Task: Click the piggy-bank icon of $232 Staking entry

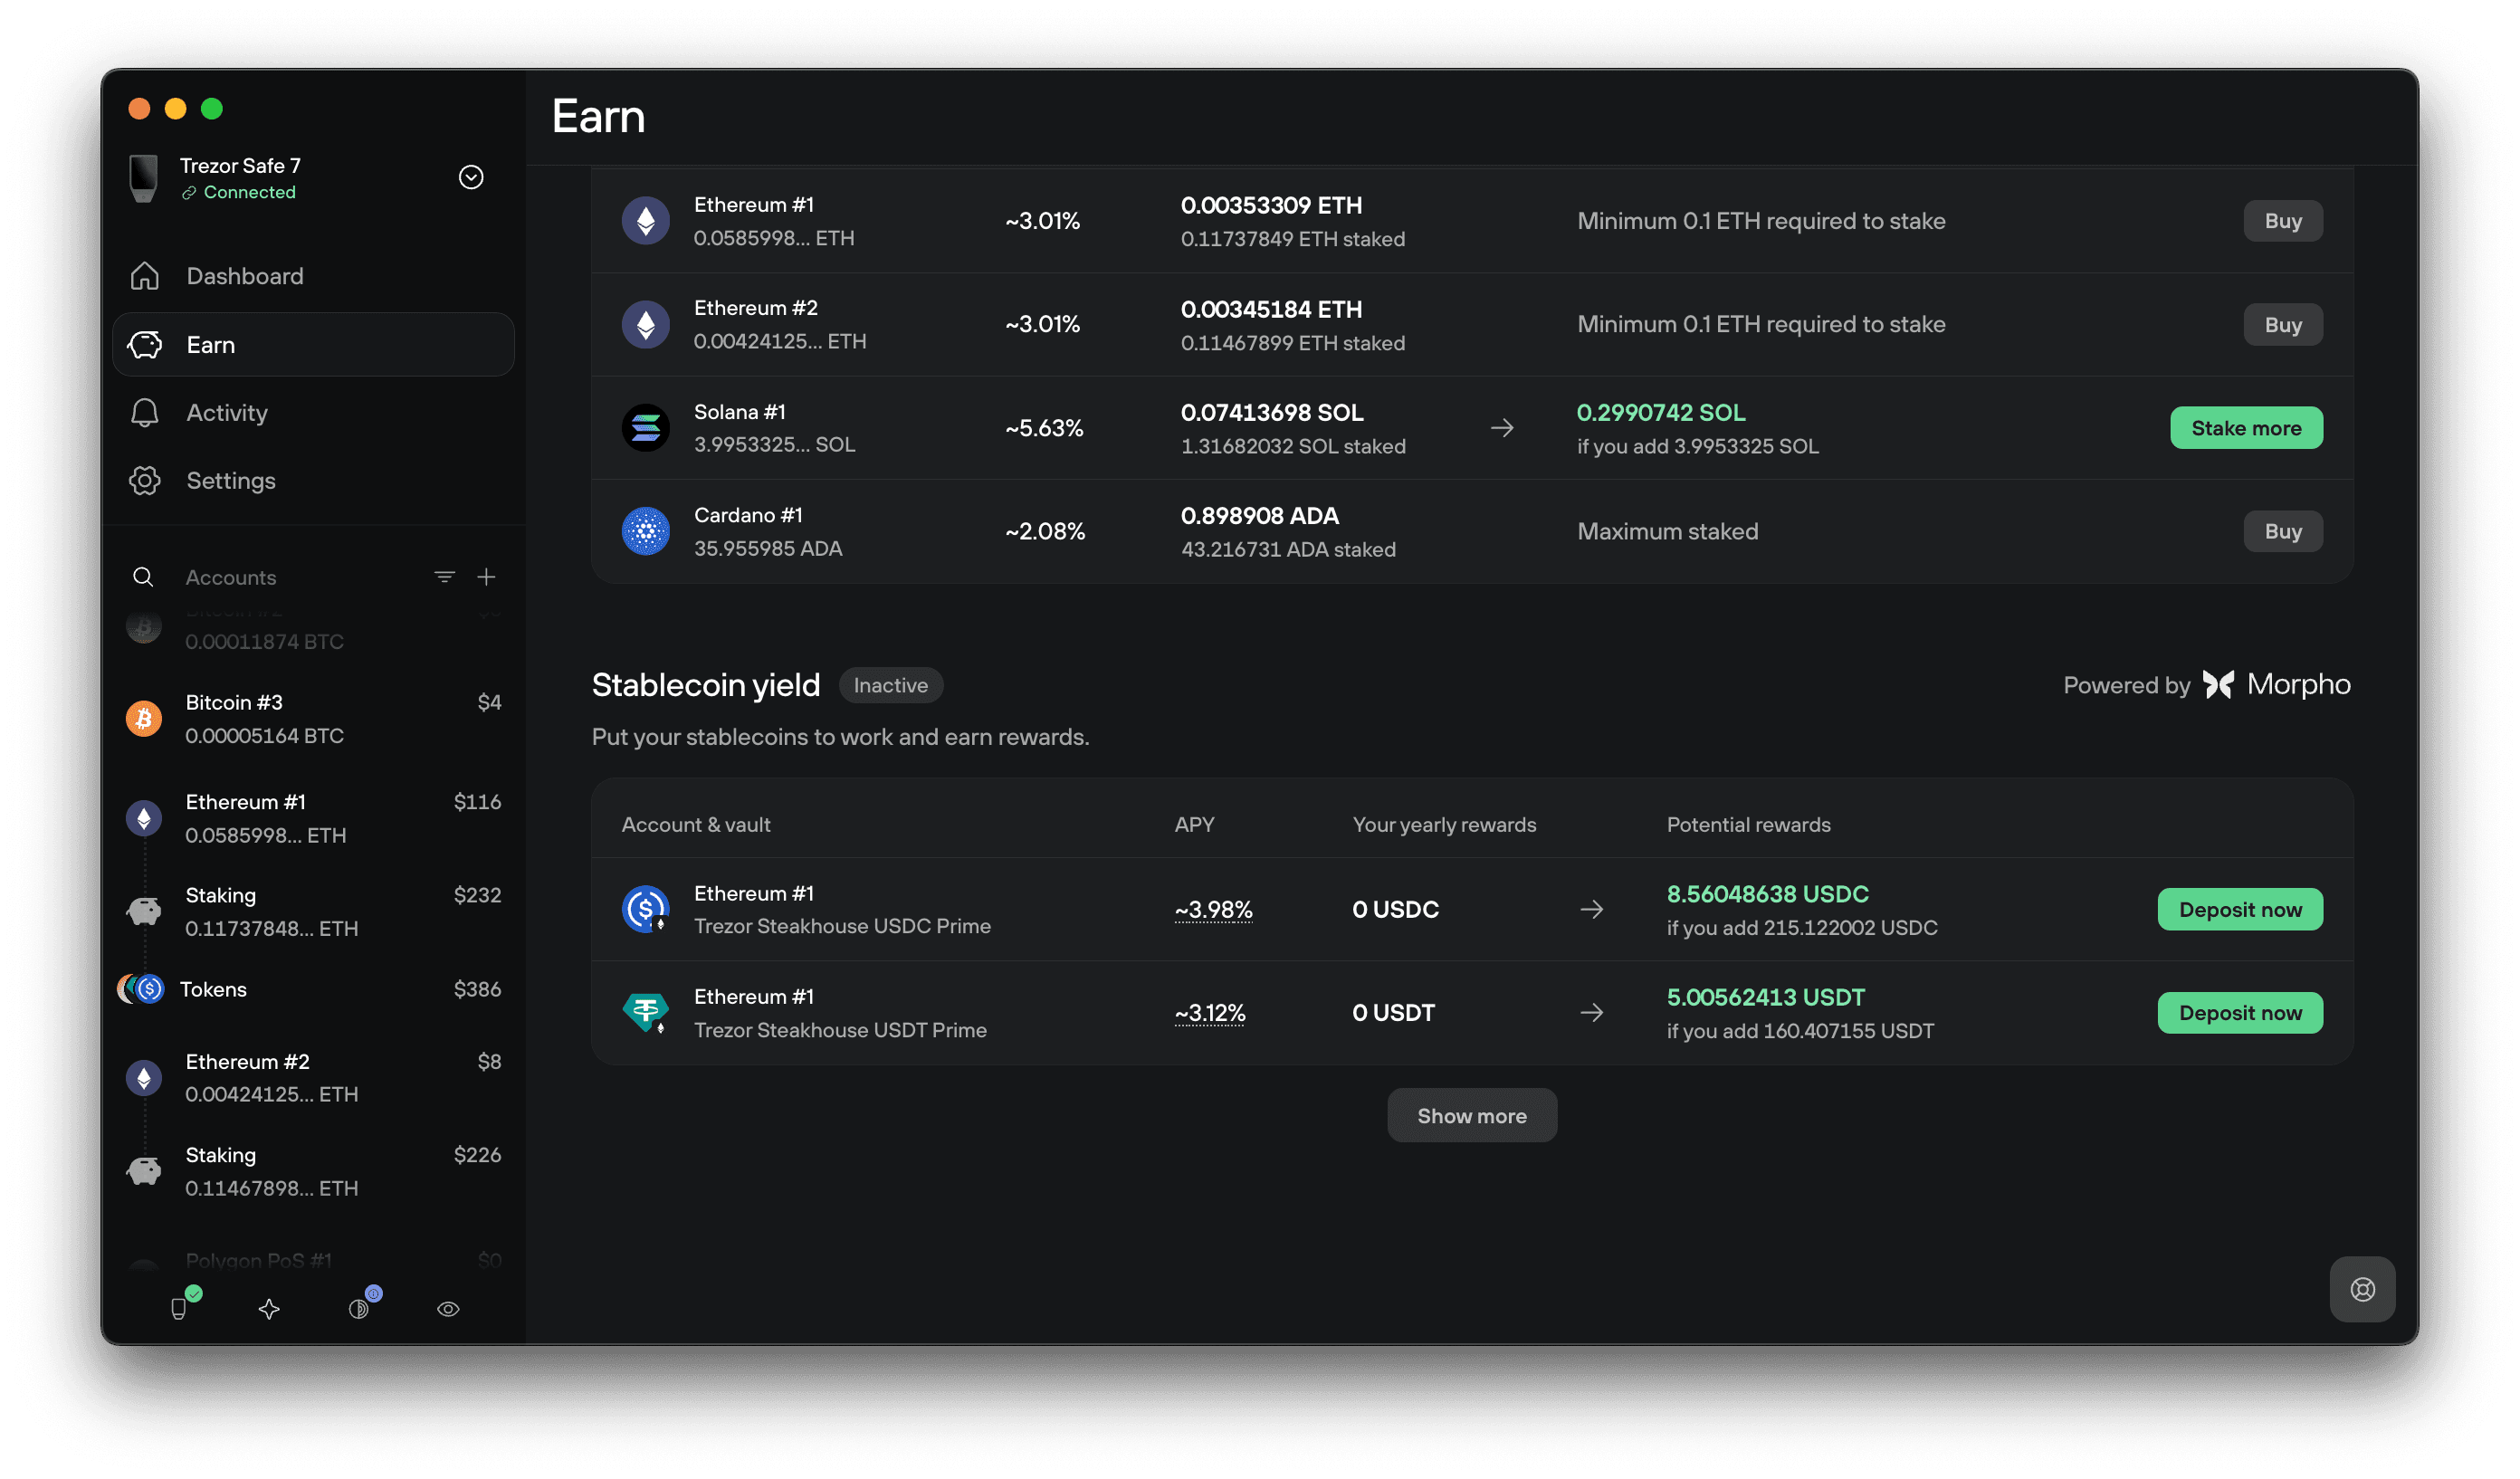Action: pos(144,911)
